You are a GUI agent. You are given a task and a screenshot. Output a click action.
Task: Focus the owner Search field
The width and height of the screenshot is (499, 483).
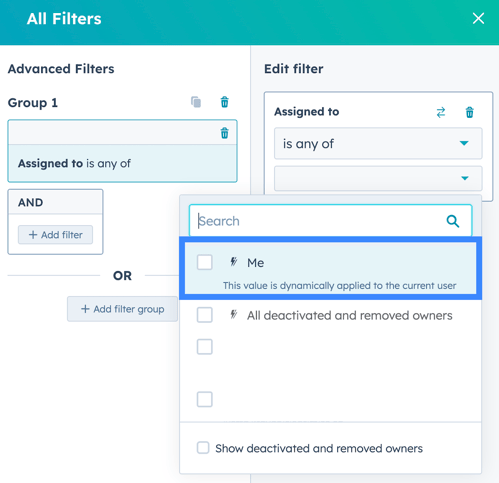331,221
